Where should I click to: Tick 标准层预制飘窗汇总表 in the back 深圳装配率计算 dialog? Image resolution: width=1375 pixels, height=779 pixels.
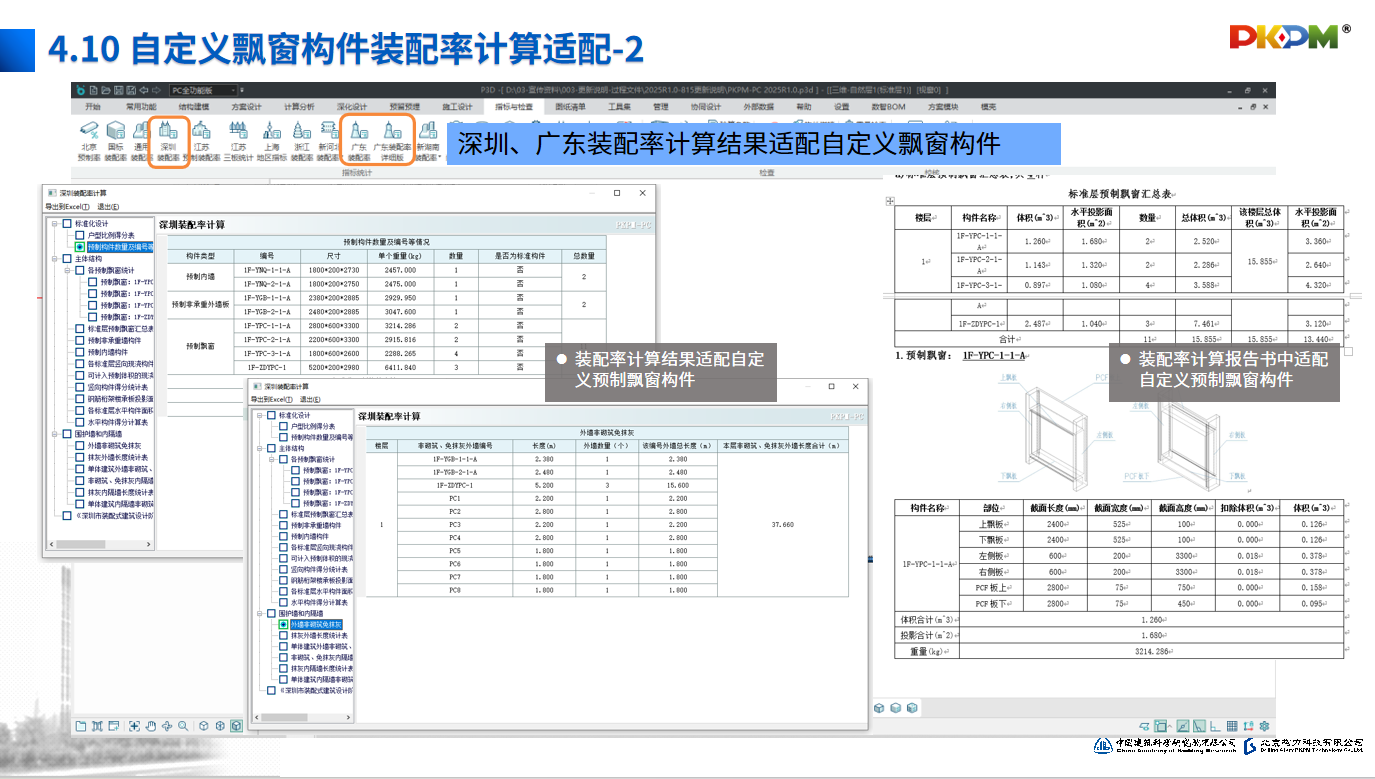80,328
